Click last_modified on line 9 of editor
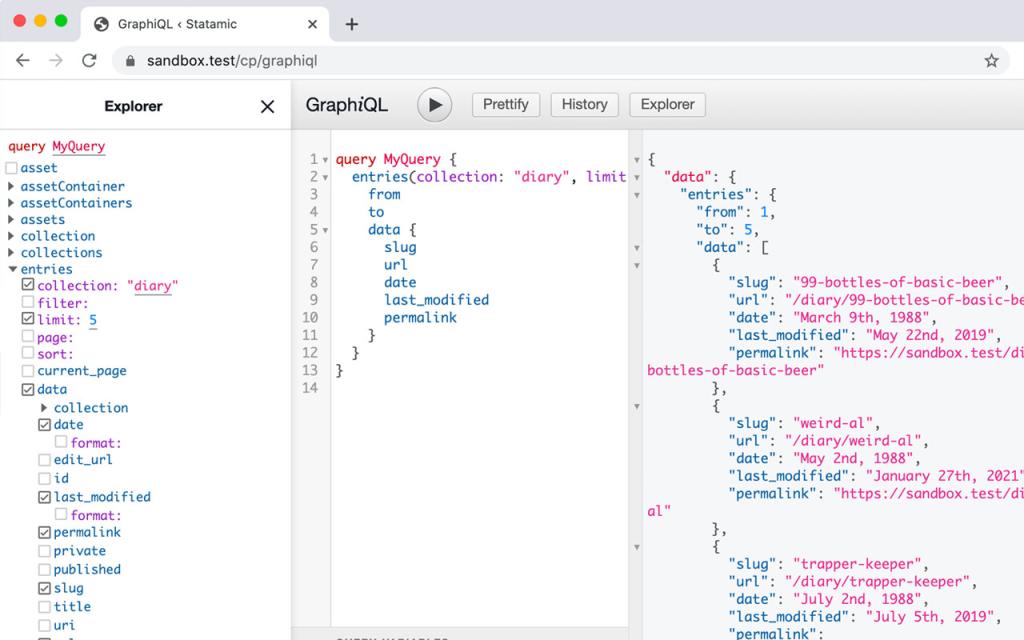 point(436,300)
